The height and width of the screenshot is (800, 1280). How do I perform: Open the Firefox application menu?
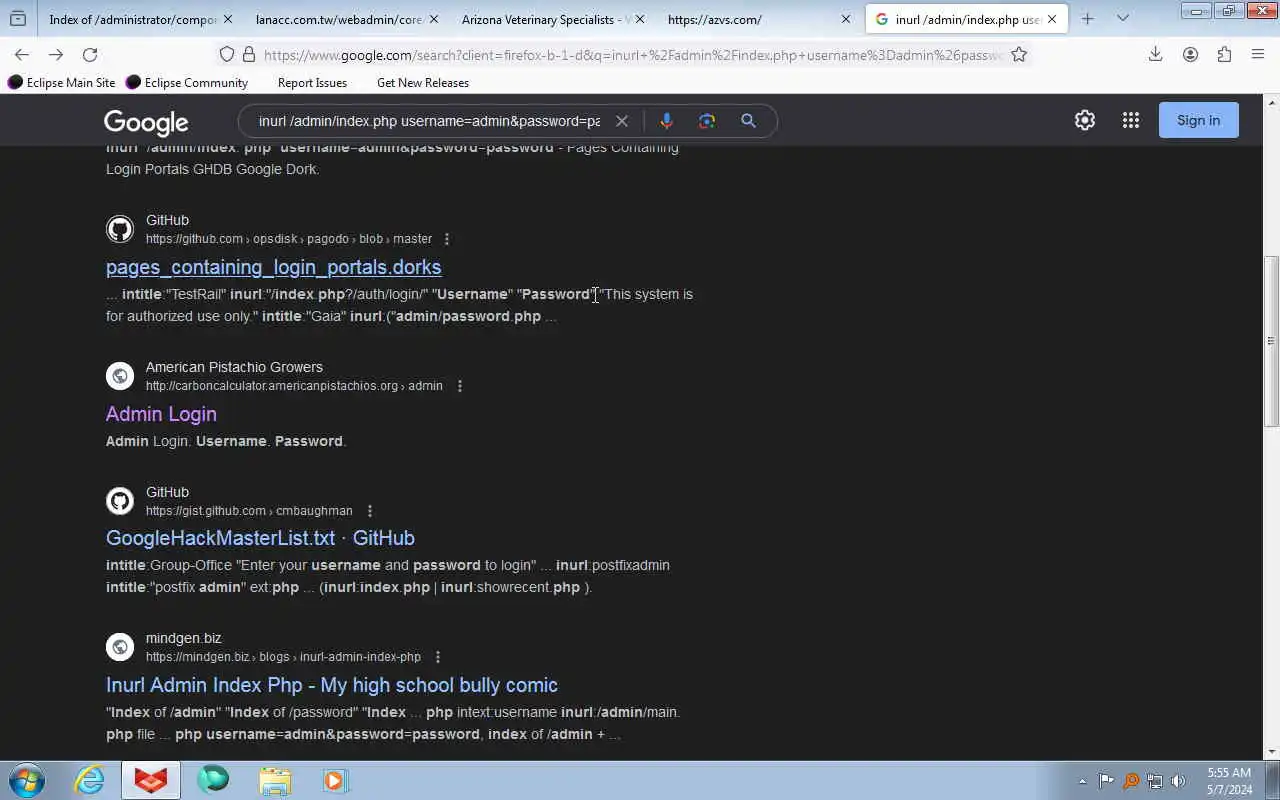coord(1258,55)
